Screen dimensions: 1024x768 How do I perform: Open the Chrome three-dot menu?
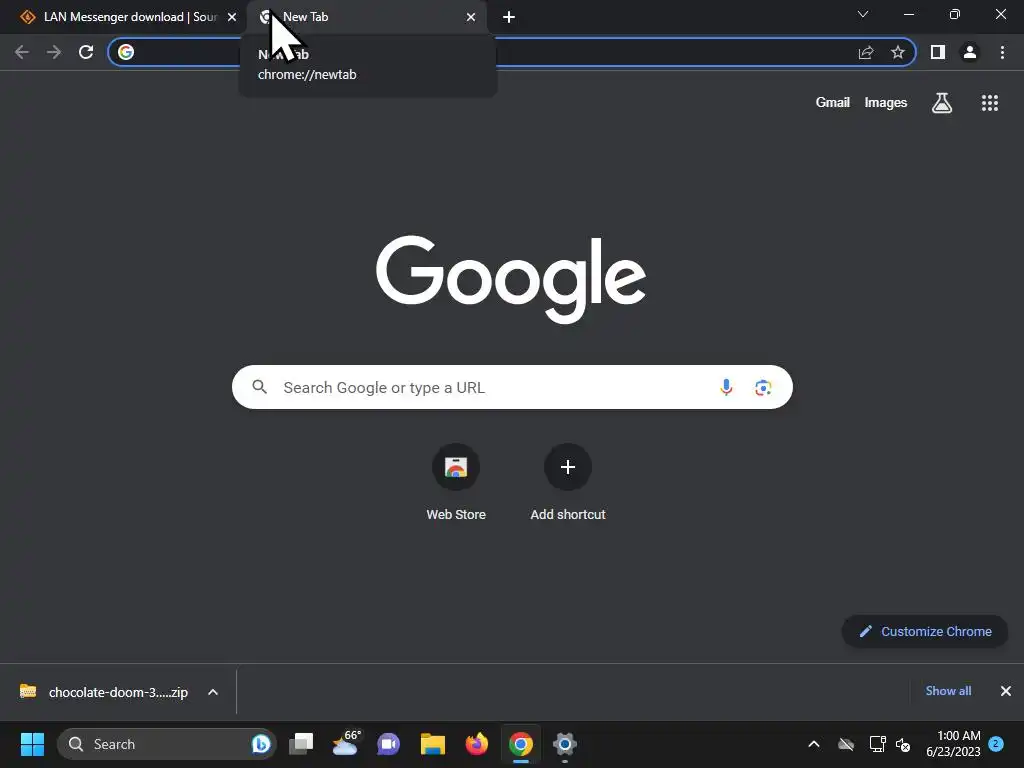(1002, 52)
